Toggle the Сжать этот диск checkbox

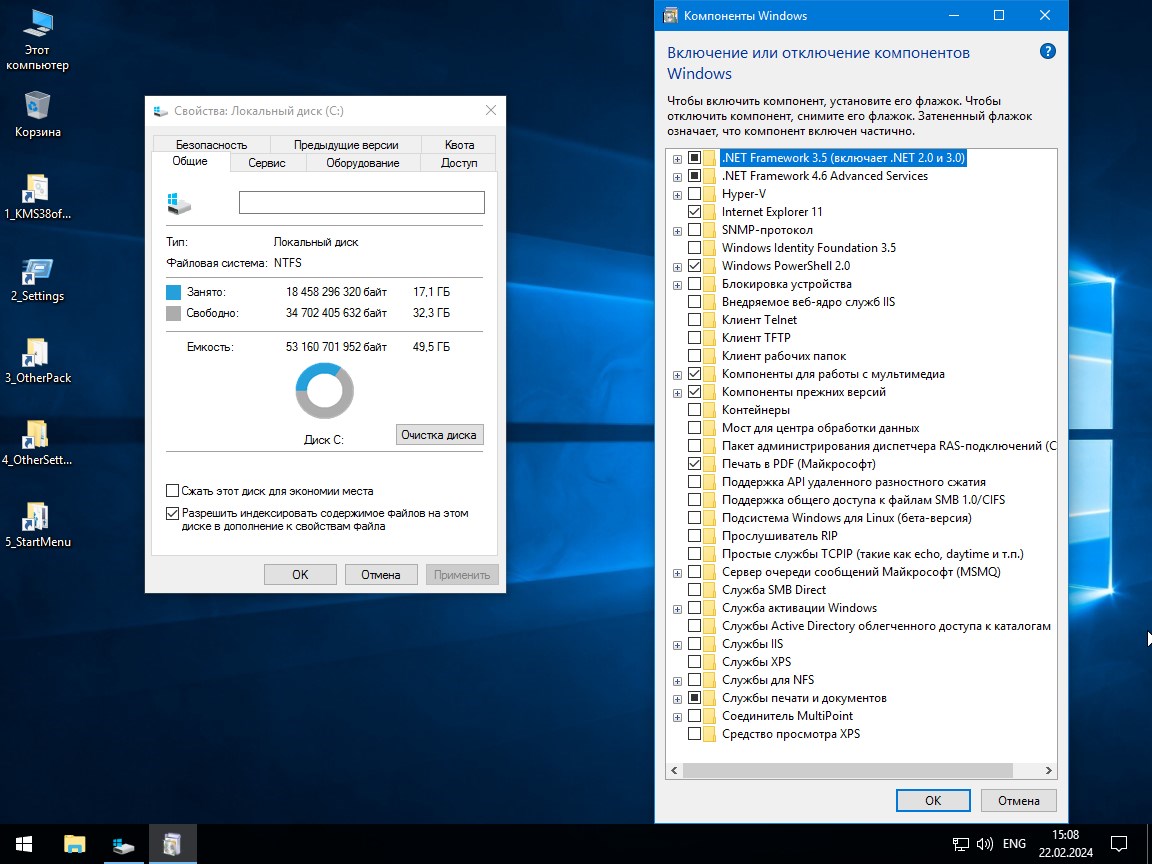click(173, 491)
